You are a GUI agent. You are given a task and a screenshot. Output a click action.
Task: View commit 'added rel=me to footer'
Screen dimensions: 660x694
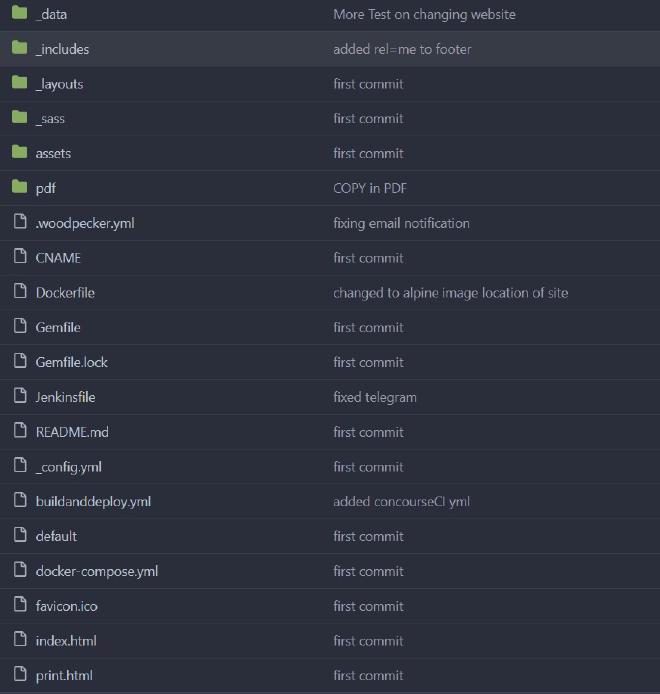click(x=402, y=49)
